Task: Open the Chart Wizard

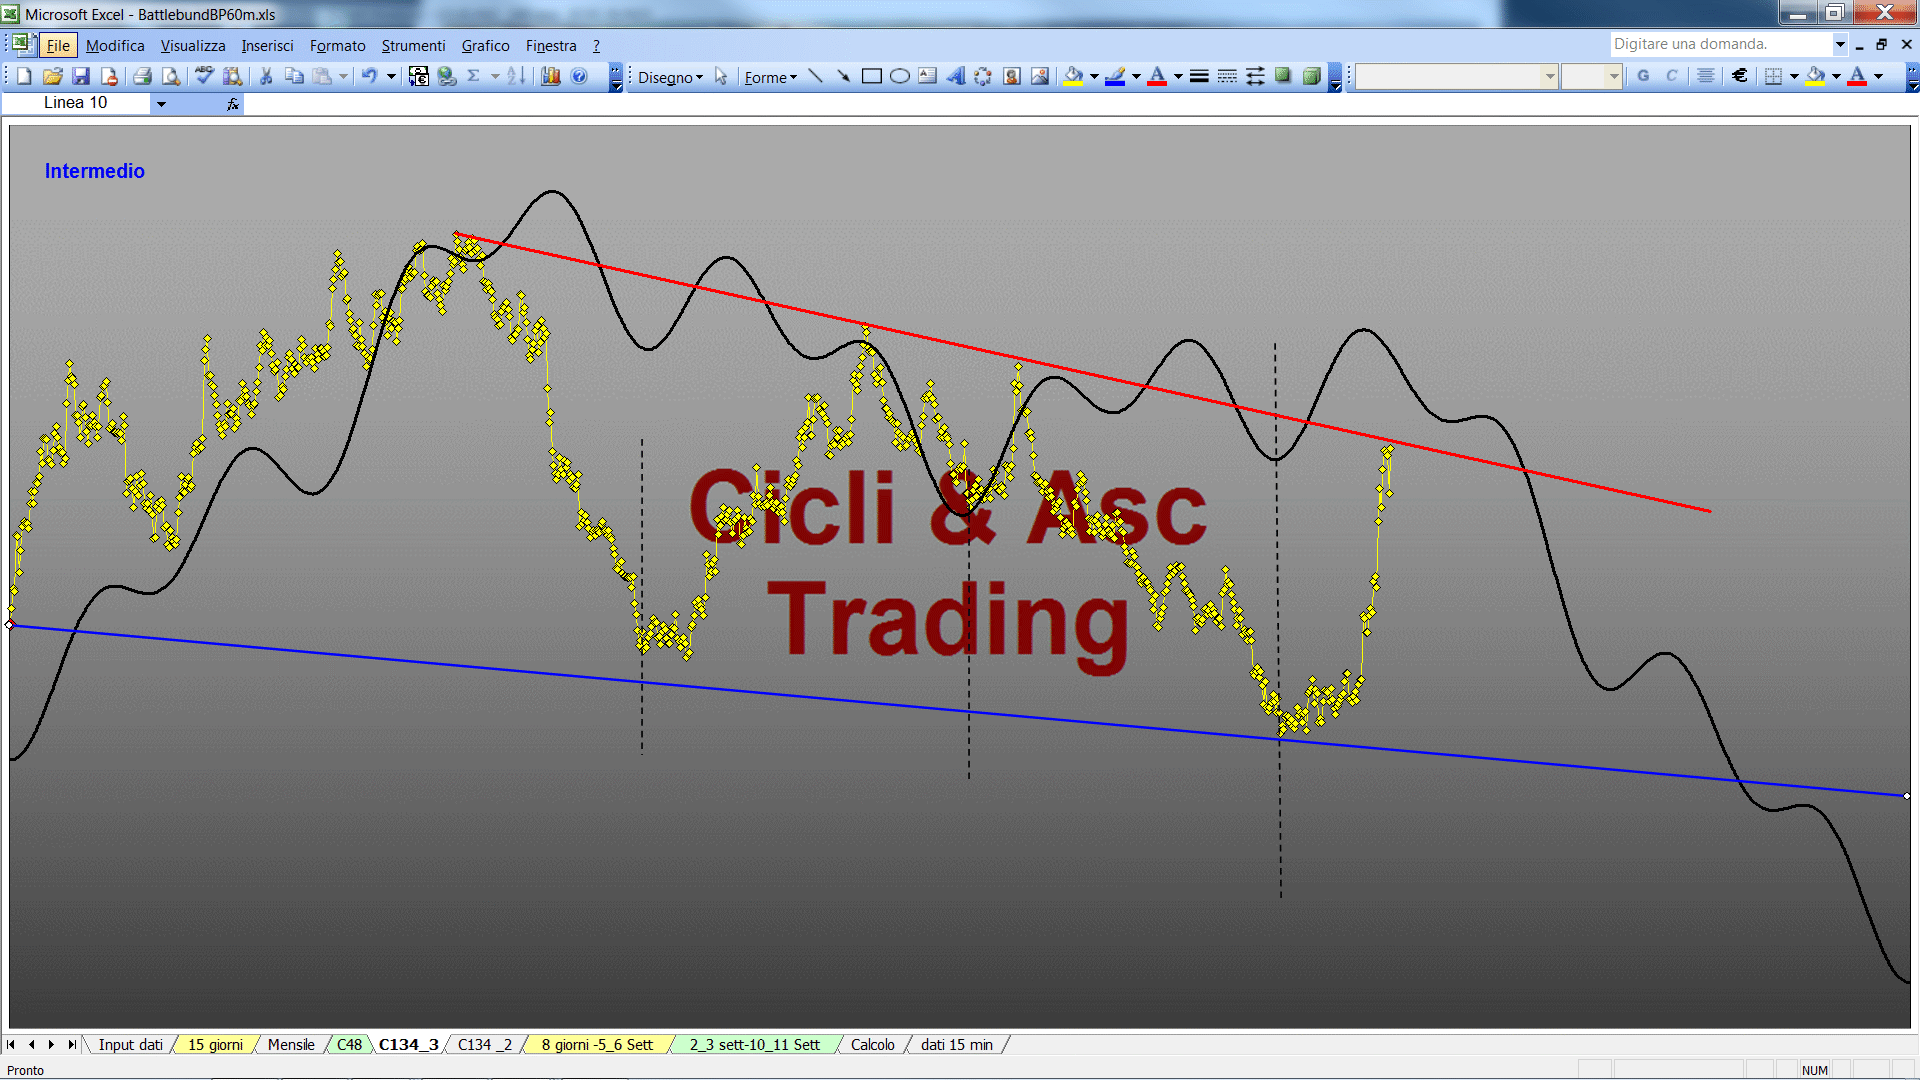Action: click(x=551, y=76)
